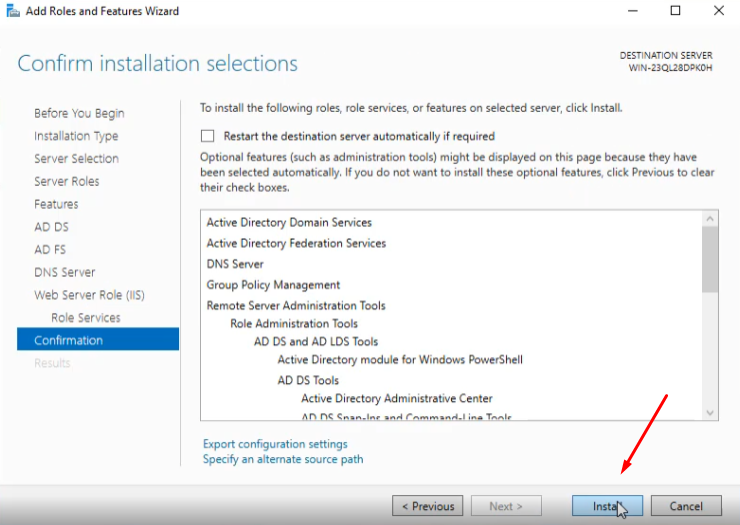Click the disabled Results step

[x=52, y=363]
